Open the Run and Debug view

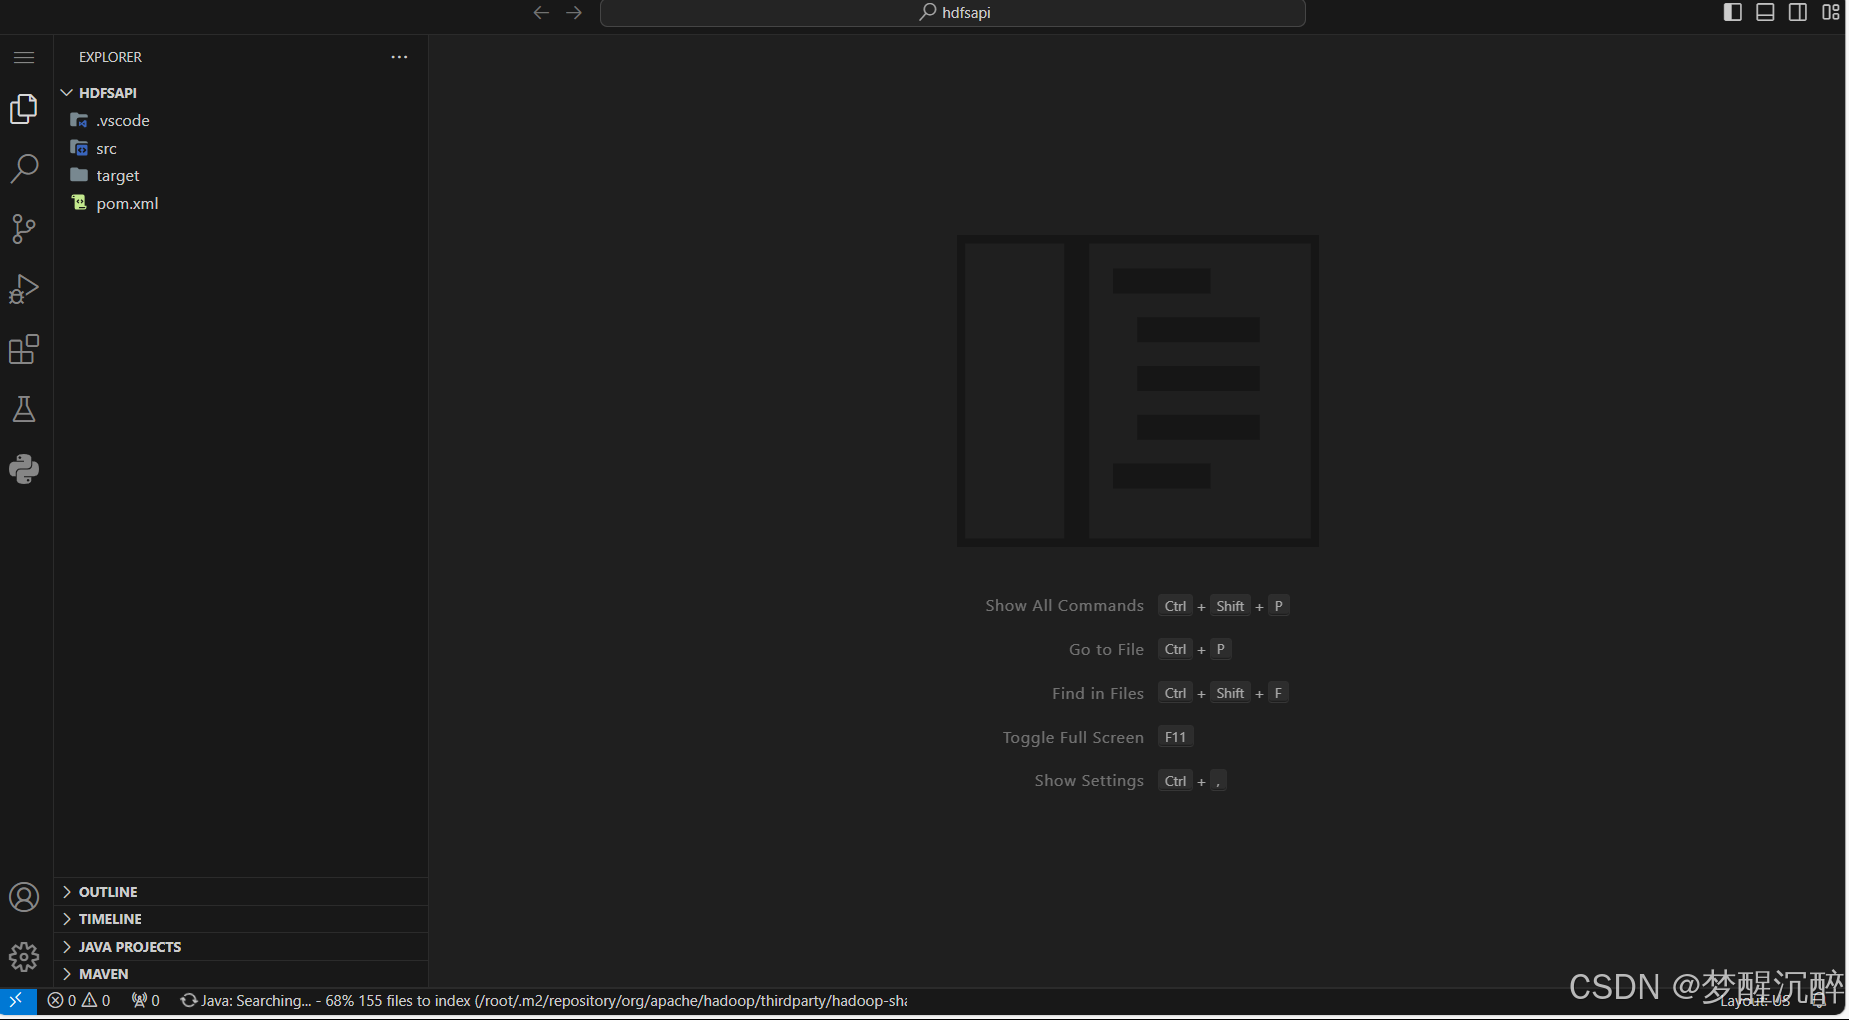pos(24,289)
